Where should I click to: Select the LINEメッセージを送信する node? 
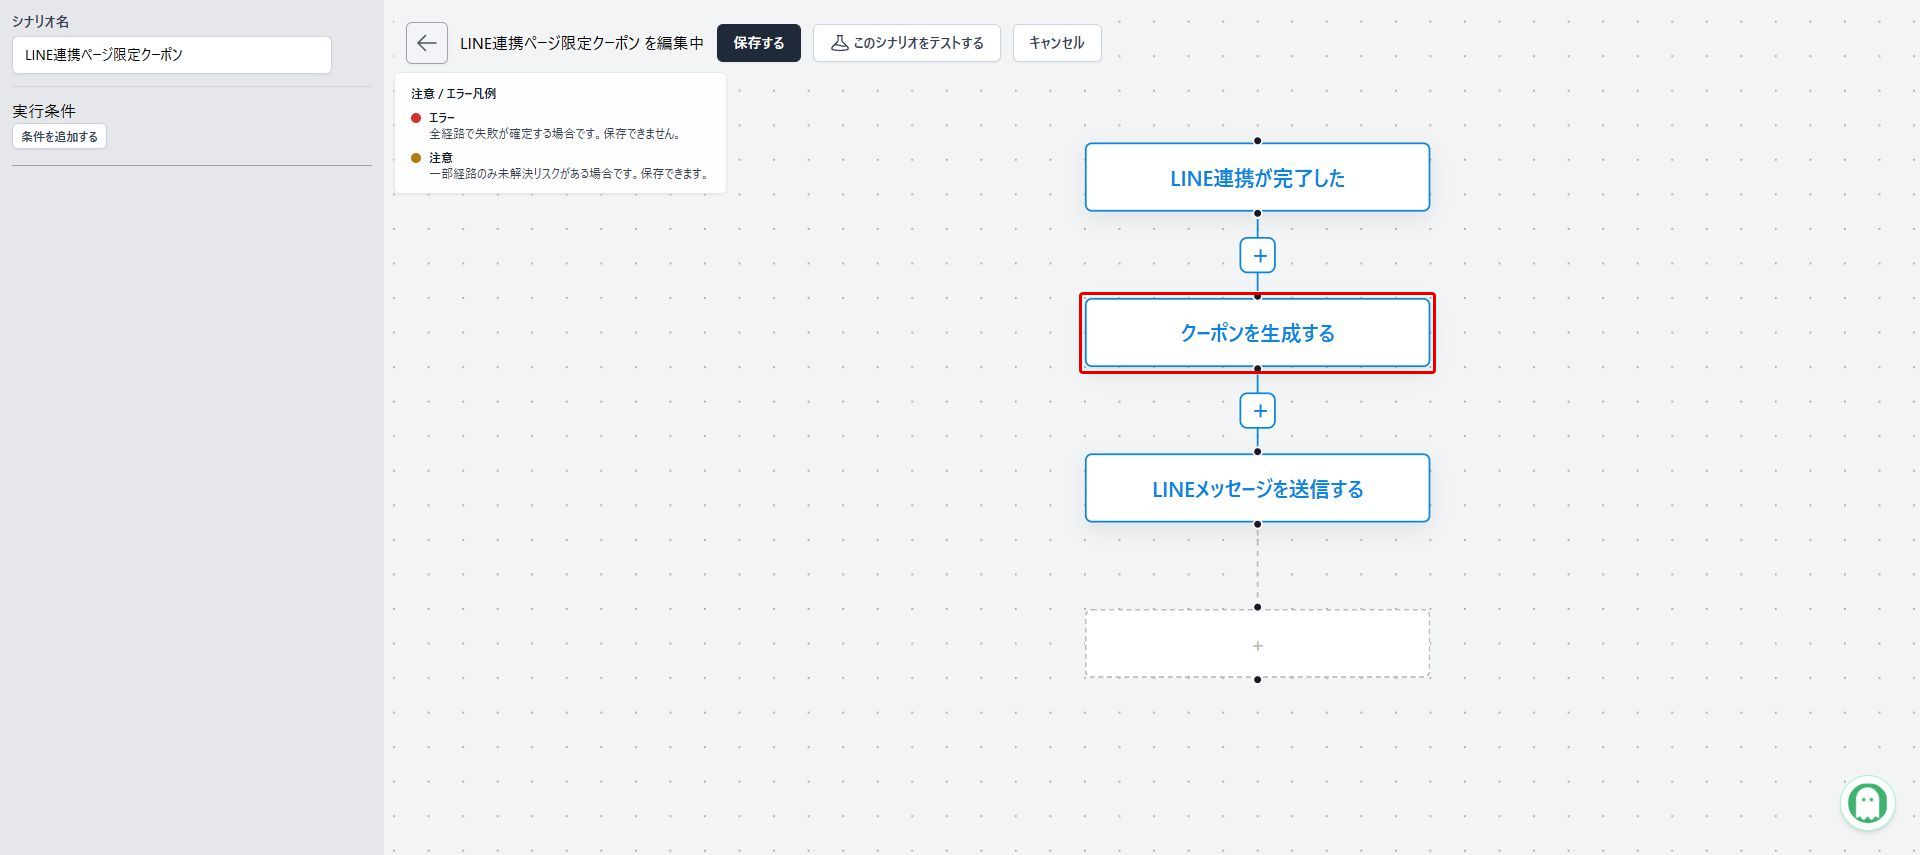pos(1257,488)
